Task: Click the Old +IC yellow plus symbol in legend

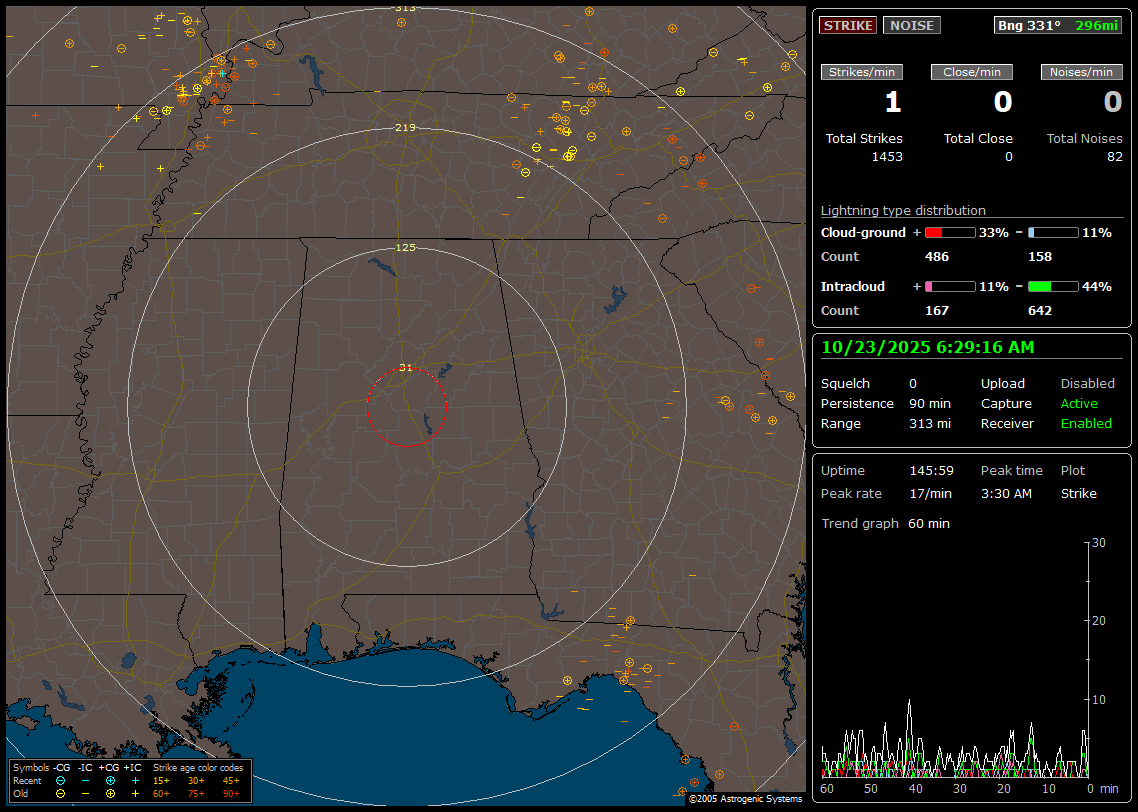Action: point(135,793)
